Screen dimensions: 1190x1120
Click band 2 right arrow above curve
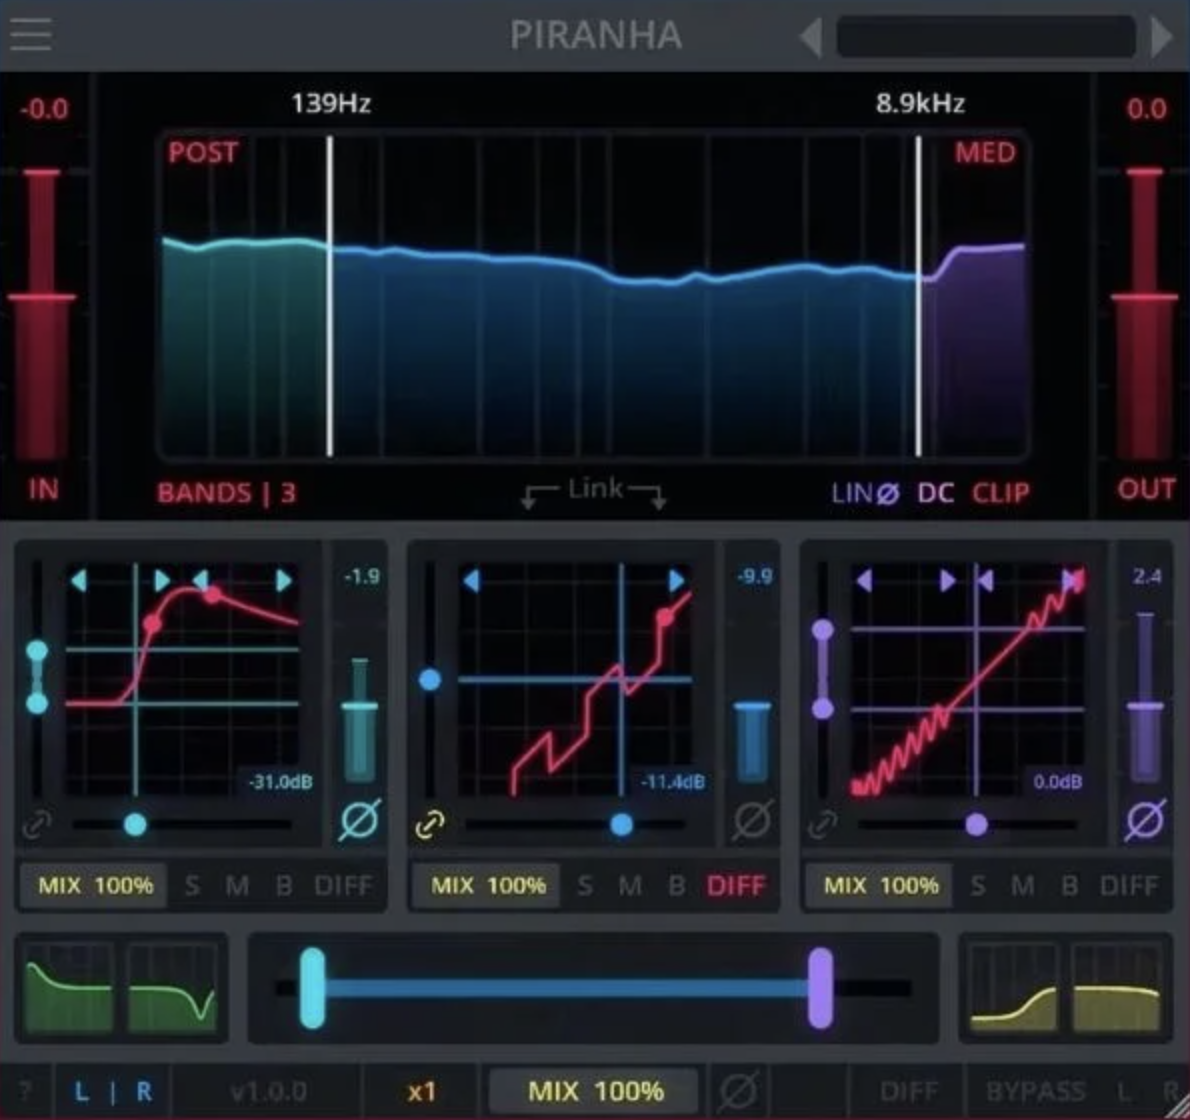pos(676,581)
